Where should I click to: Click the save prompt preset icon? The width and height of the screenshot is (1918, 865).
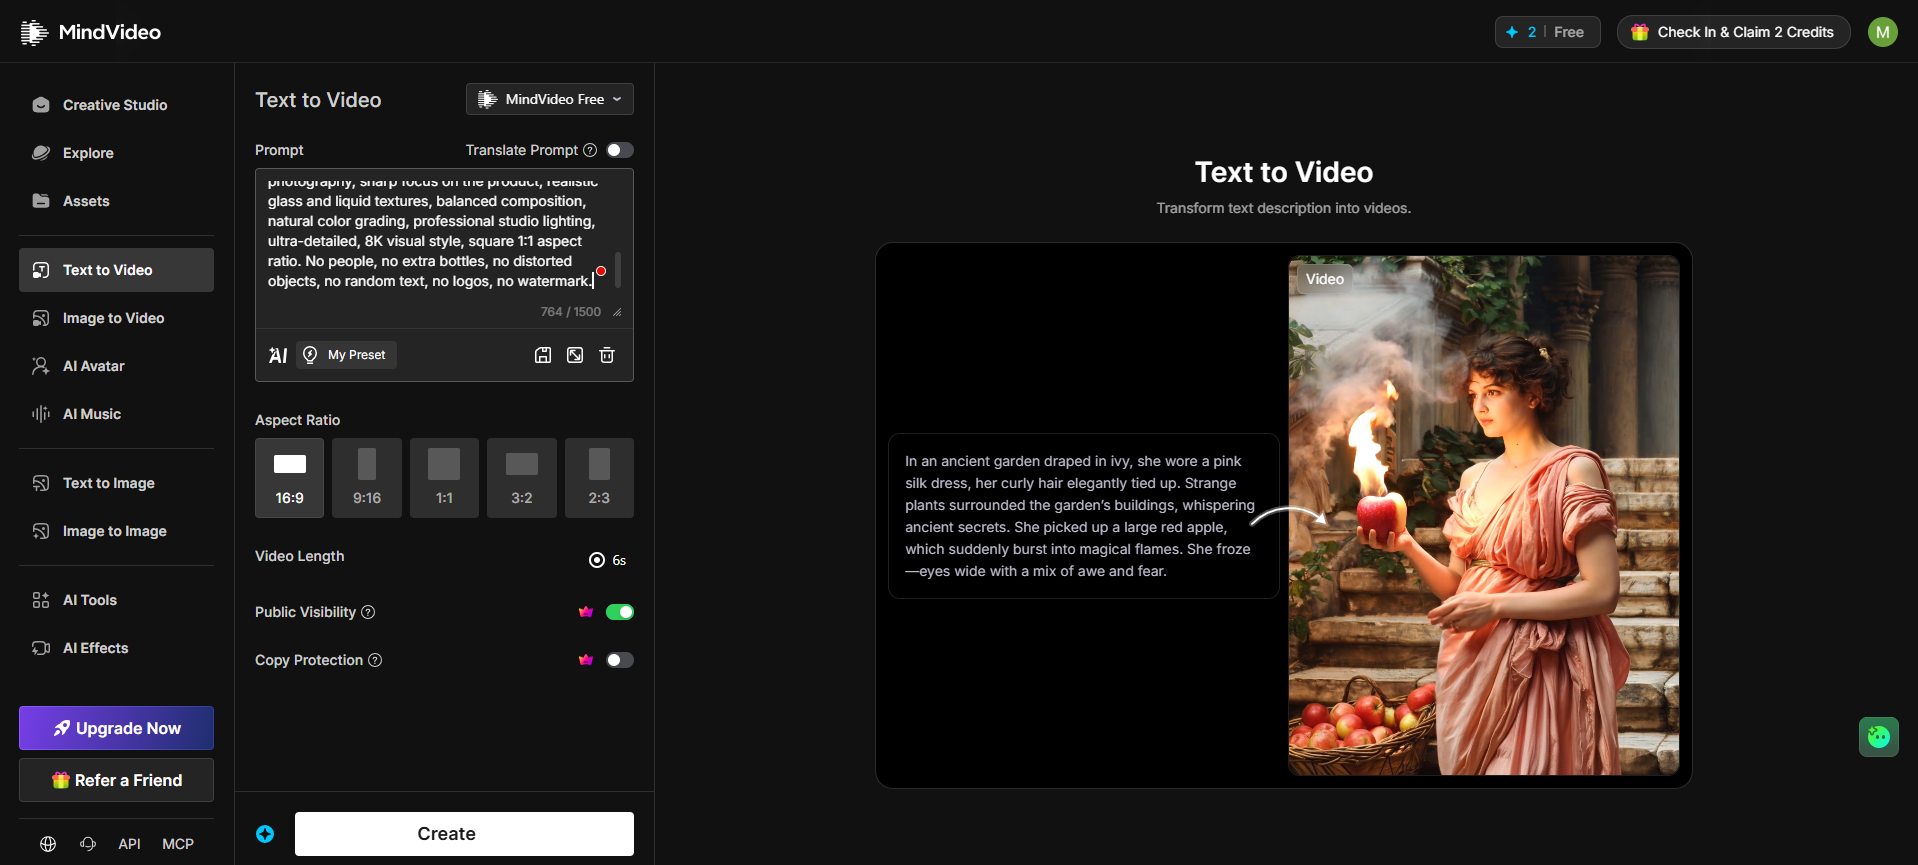(x=543, y=355)
